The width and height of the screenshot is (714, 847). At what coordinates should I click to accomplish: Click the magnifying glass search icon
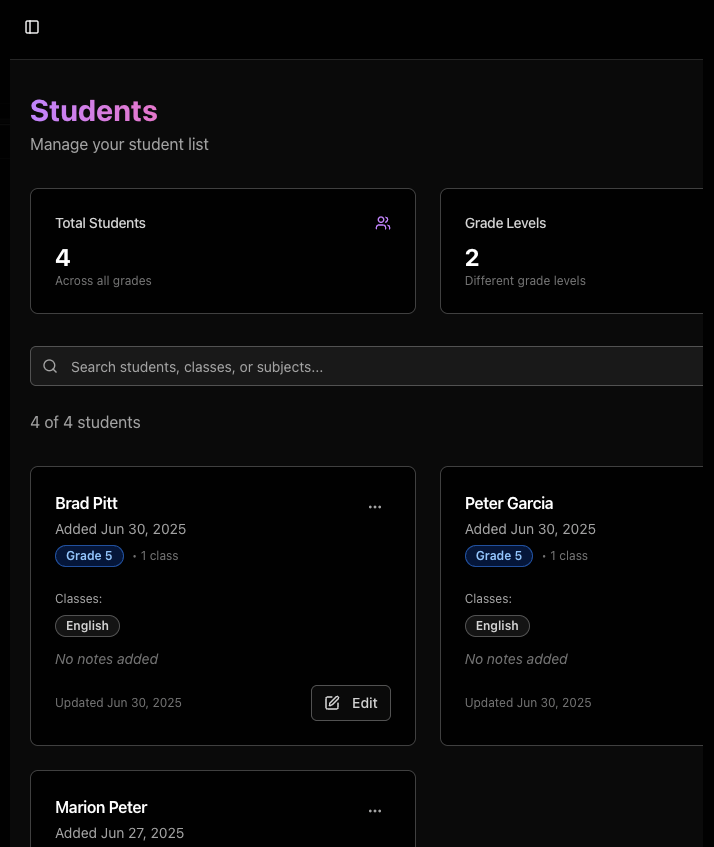point(50,366)
